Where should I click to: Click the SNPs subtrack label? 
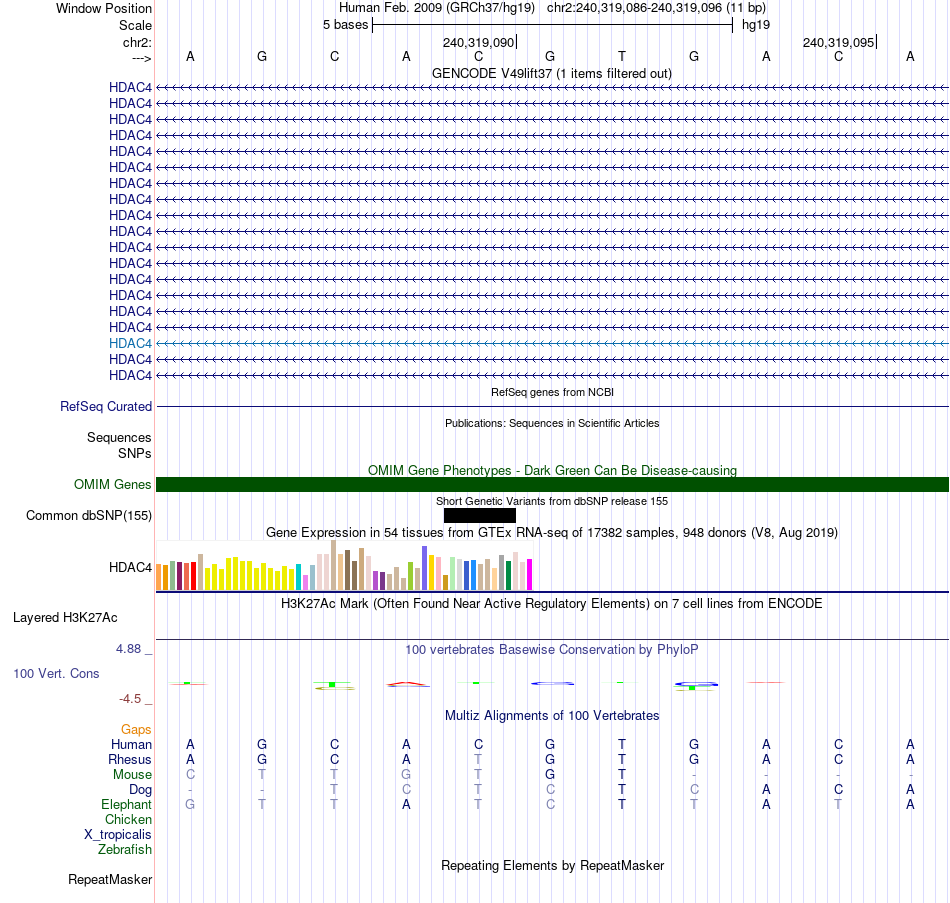click(x=135, y=453)
